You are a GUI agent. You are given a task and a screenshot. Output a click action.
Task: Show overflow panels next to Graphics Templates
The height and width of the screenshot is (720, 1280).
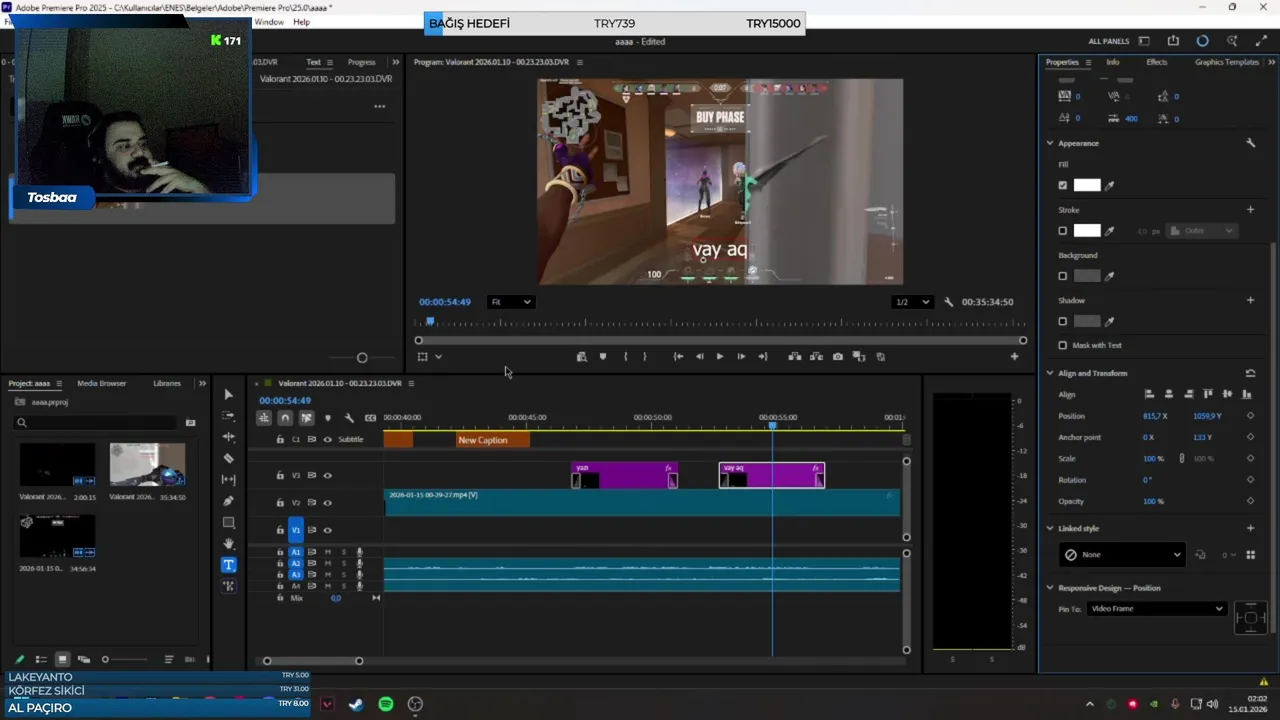click(1271, 62)
